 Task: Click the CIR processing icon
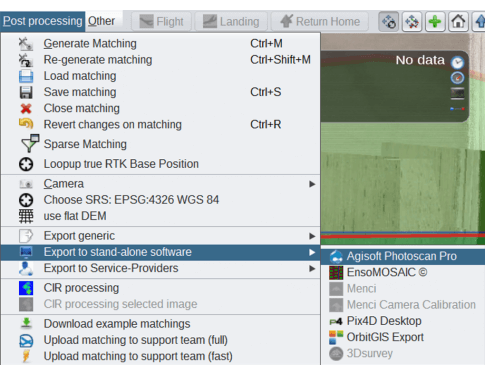pos(26,288)
